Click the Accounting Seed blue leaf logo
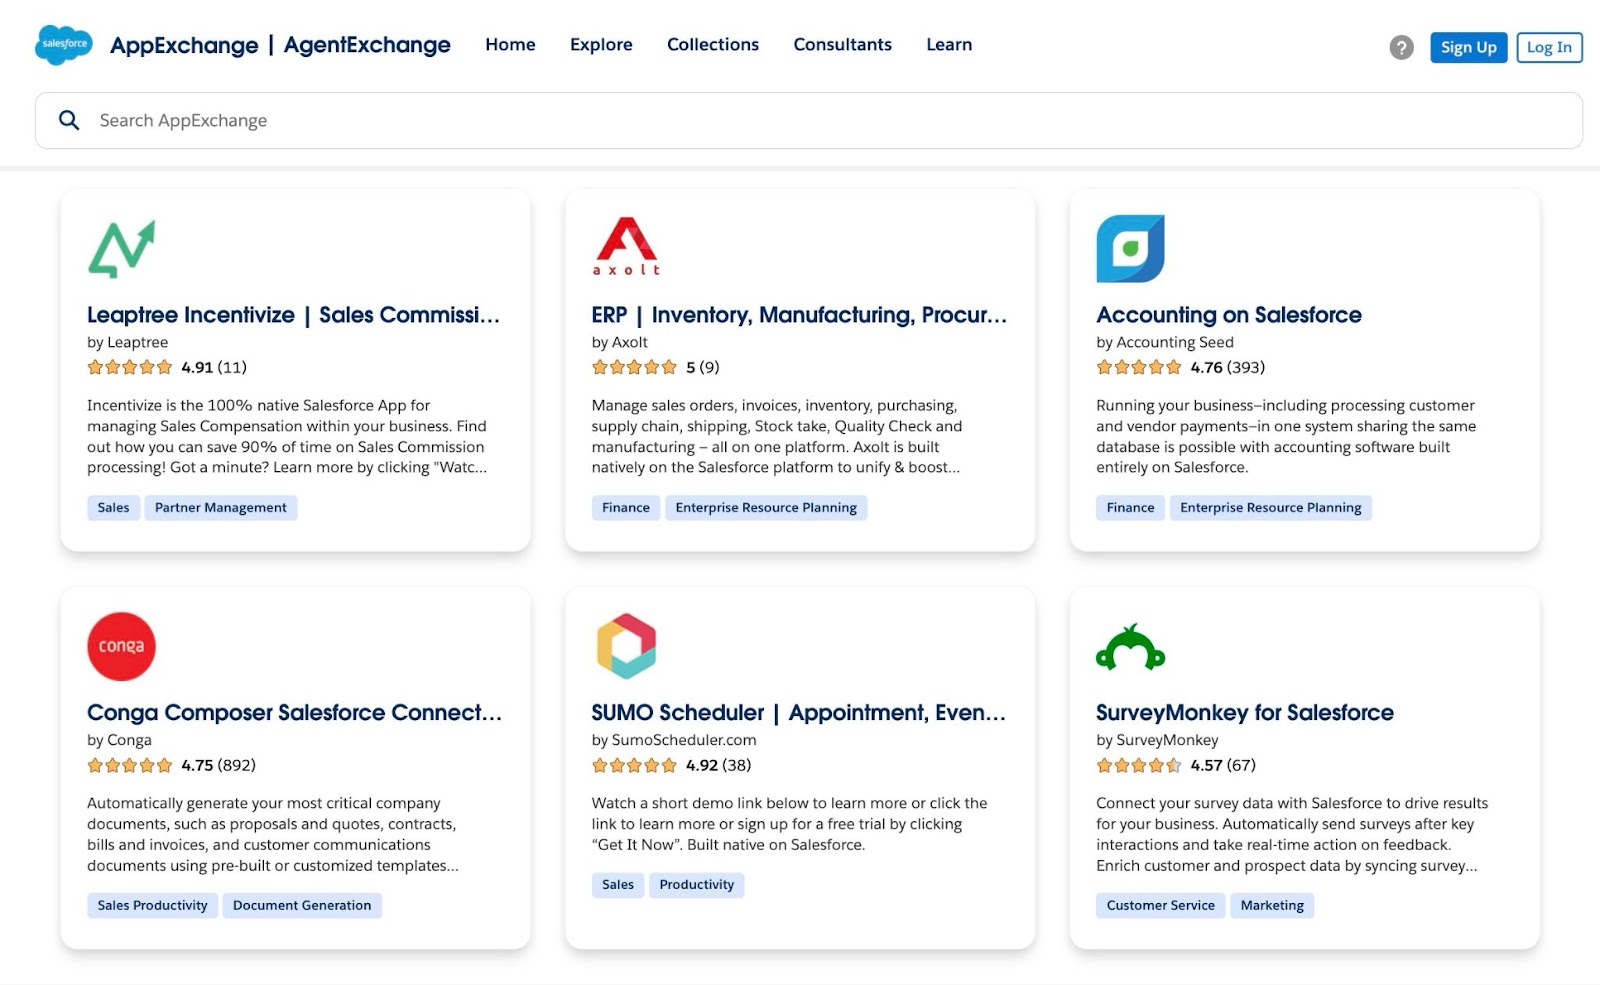 (1130, 248)
